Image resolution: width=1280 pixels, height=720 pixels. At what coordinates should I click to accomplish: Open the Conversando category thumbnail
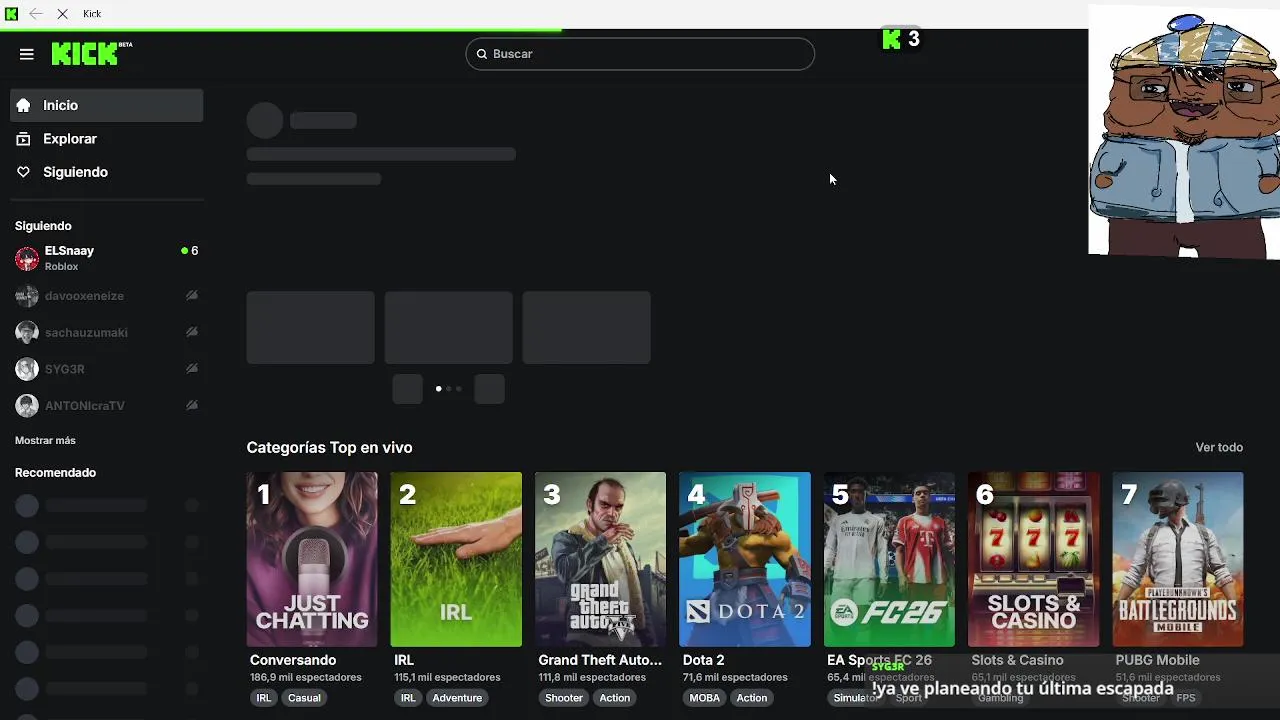(x=312, y=559)
